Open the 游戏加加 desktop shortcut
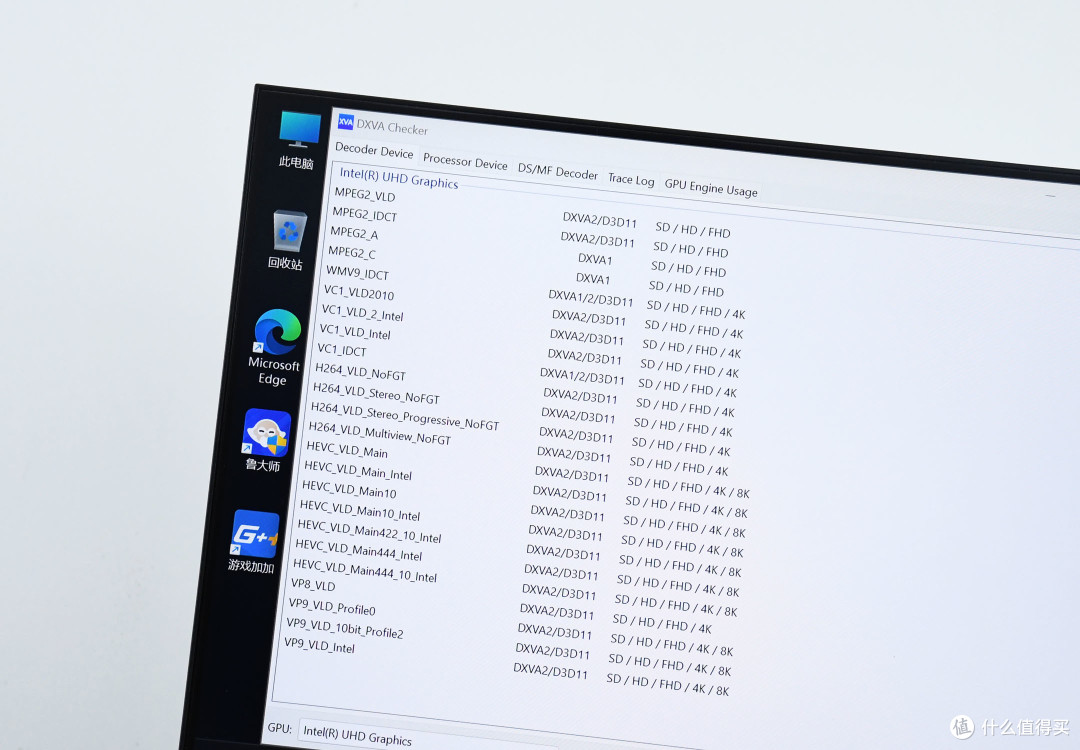Image resolution: width=1080 pixels, height=750 pixels. pyautogui.click(x=254, y=541)
